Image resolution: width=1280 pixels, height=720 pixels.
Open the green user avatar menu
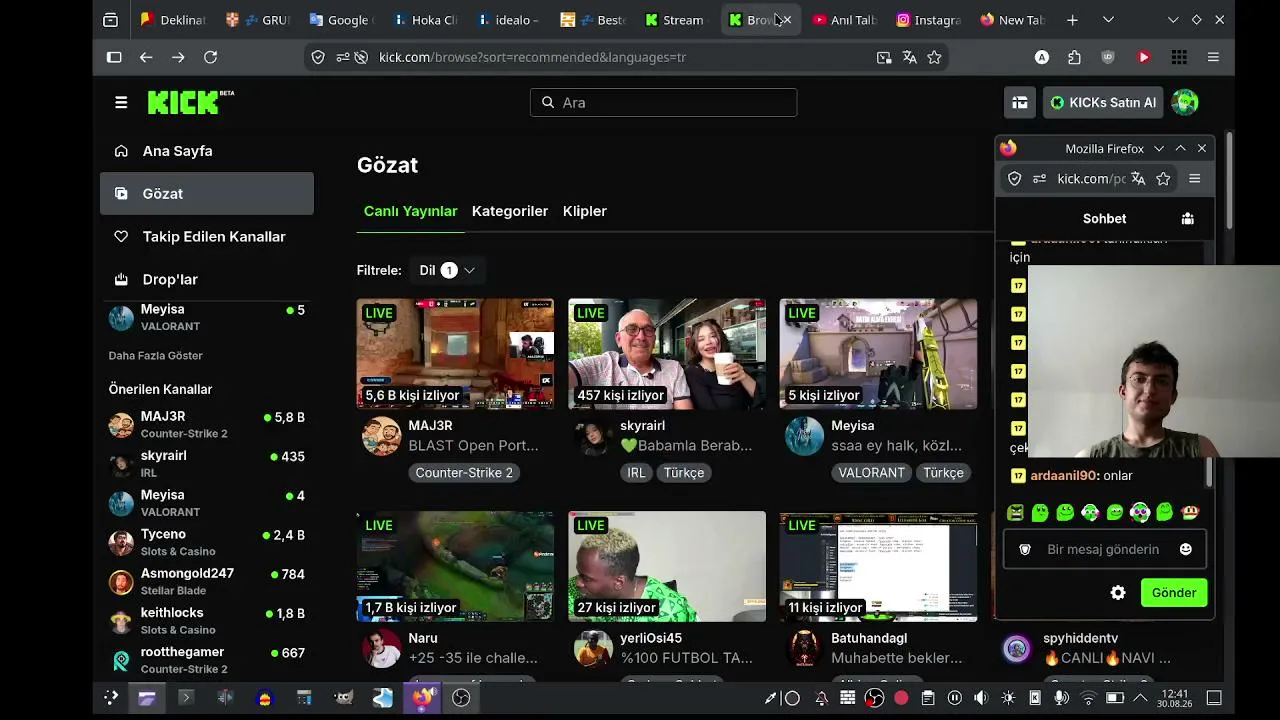1185,102
